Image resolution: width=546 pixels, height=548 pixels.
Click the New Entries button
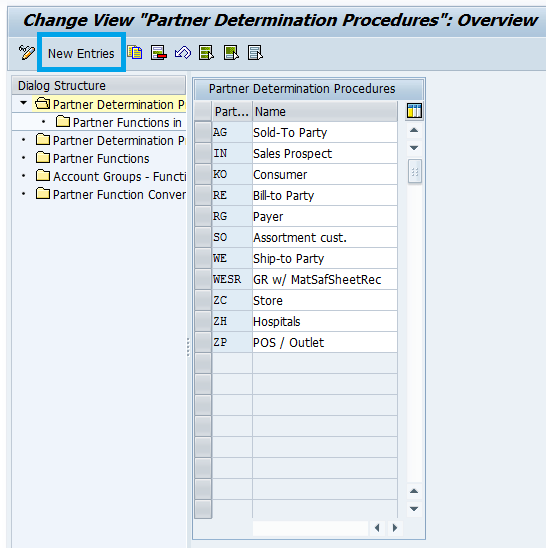click(81, 53)
